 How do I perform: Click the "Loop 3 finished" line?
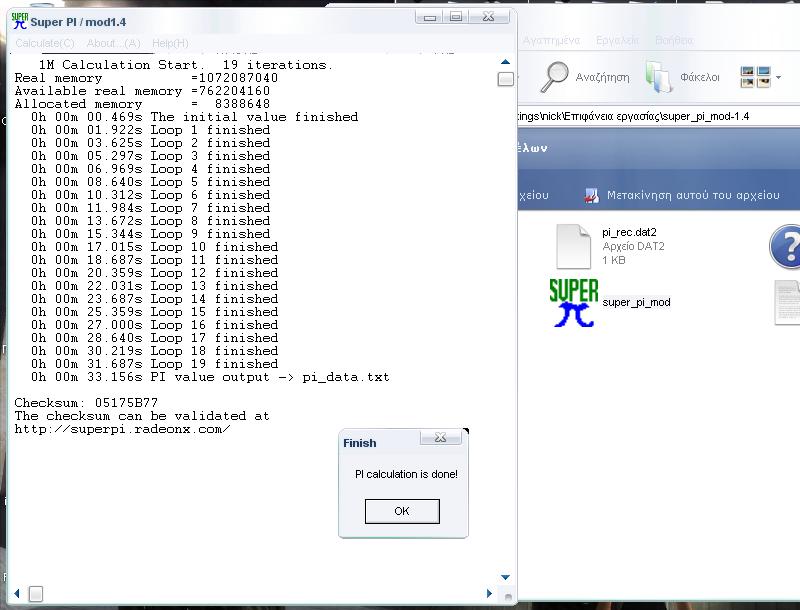click(150, 156)
